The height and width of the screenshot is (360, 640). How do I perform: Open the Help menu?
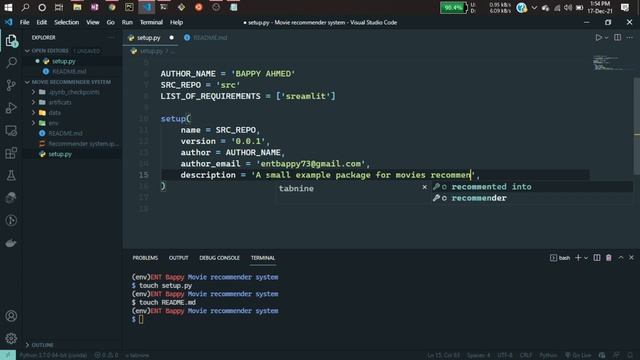[x=176, y=22]
